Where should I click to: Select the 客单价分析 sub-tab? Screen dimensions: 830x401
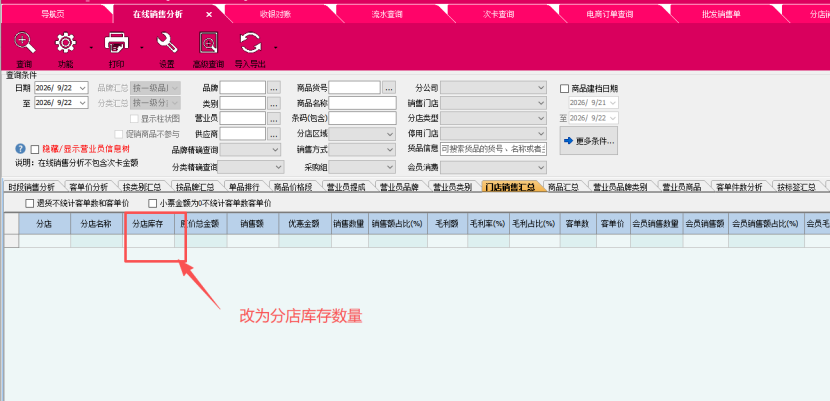click(89, 187)
